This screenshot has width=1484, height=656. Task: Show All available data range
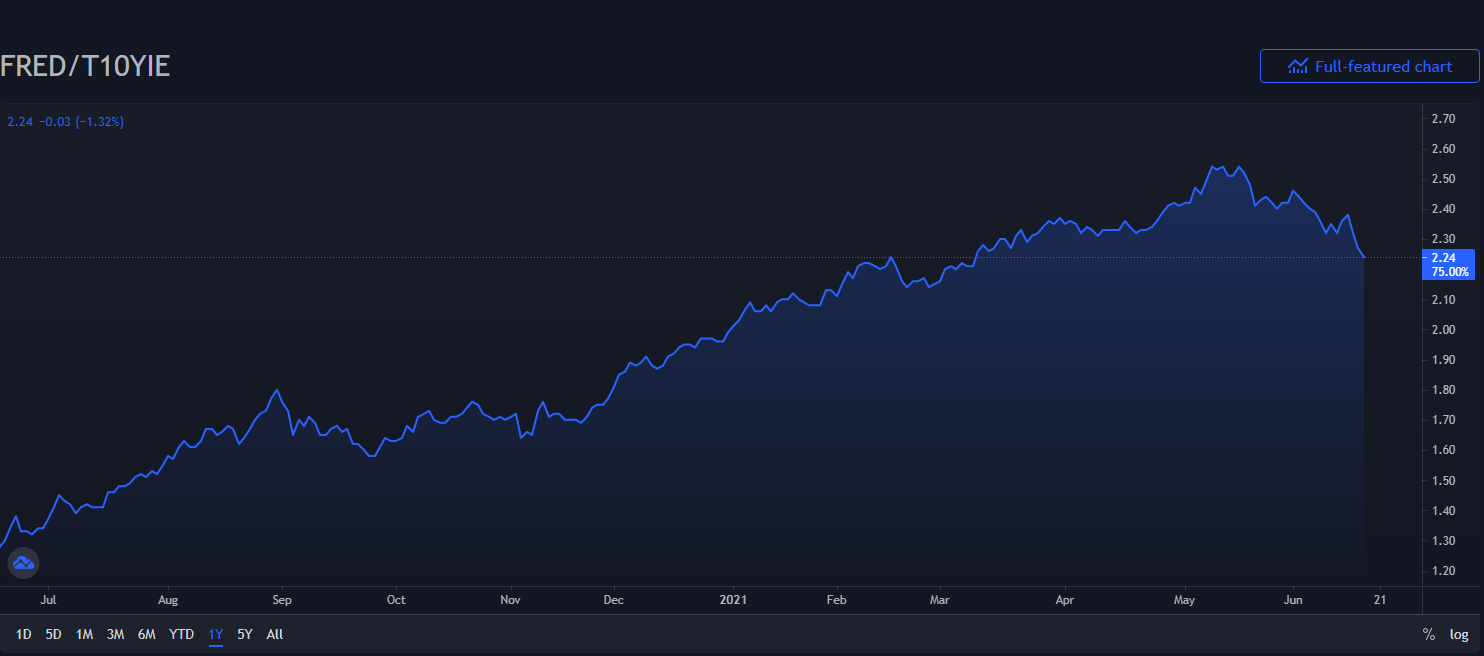point(275,634)
